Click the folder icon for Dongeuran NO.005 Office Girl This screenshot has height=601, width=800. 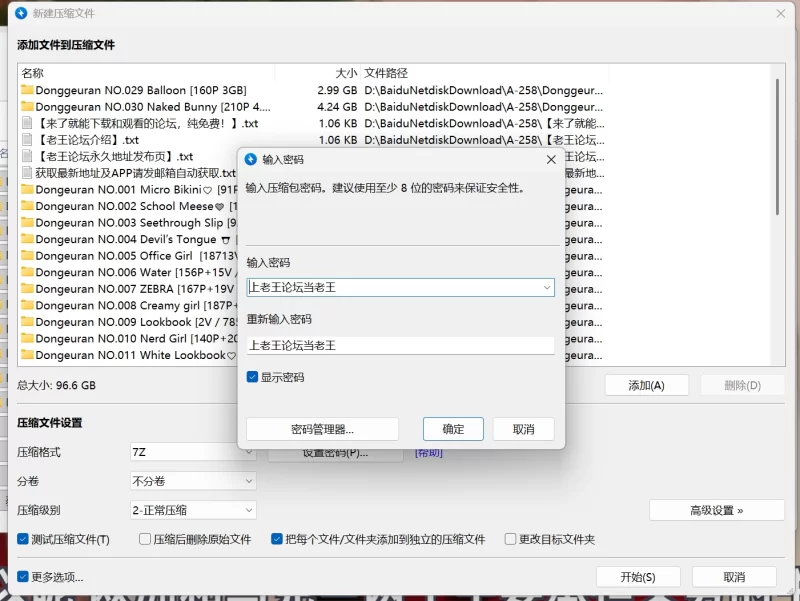pos(27,256)
